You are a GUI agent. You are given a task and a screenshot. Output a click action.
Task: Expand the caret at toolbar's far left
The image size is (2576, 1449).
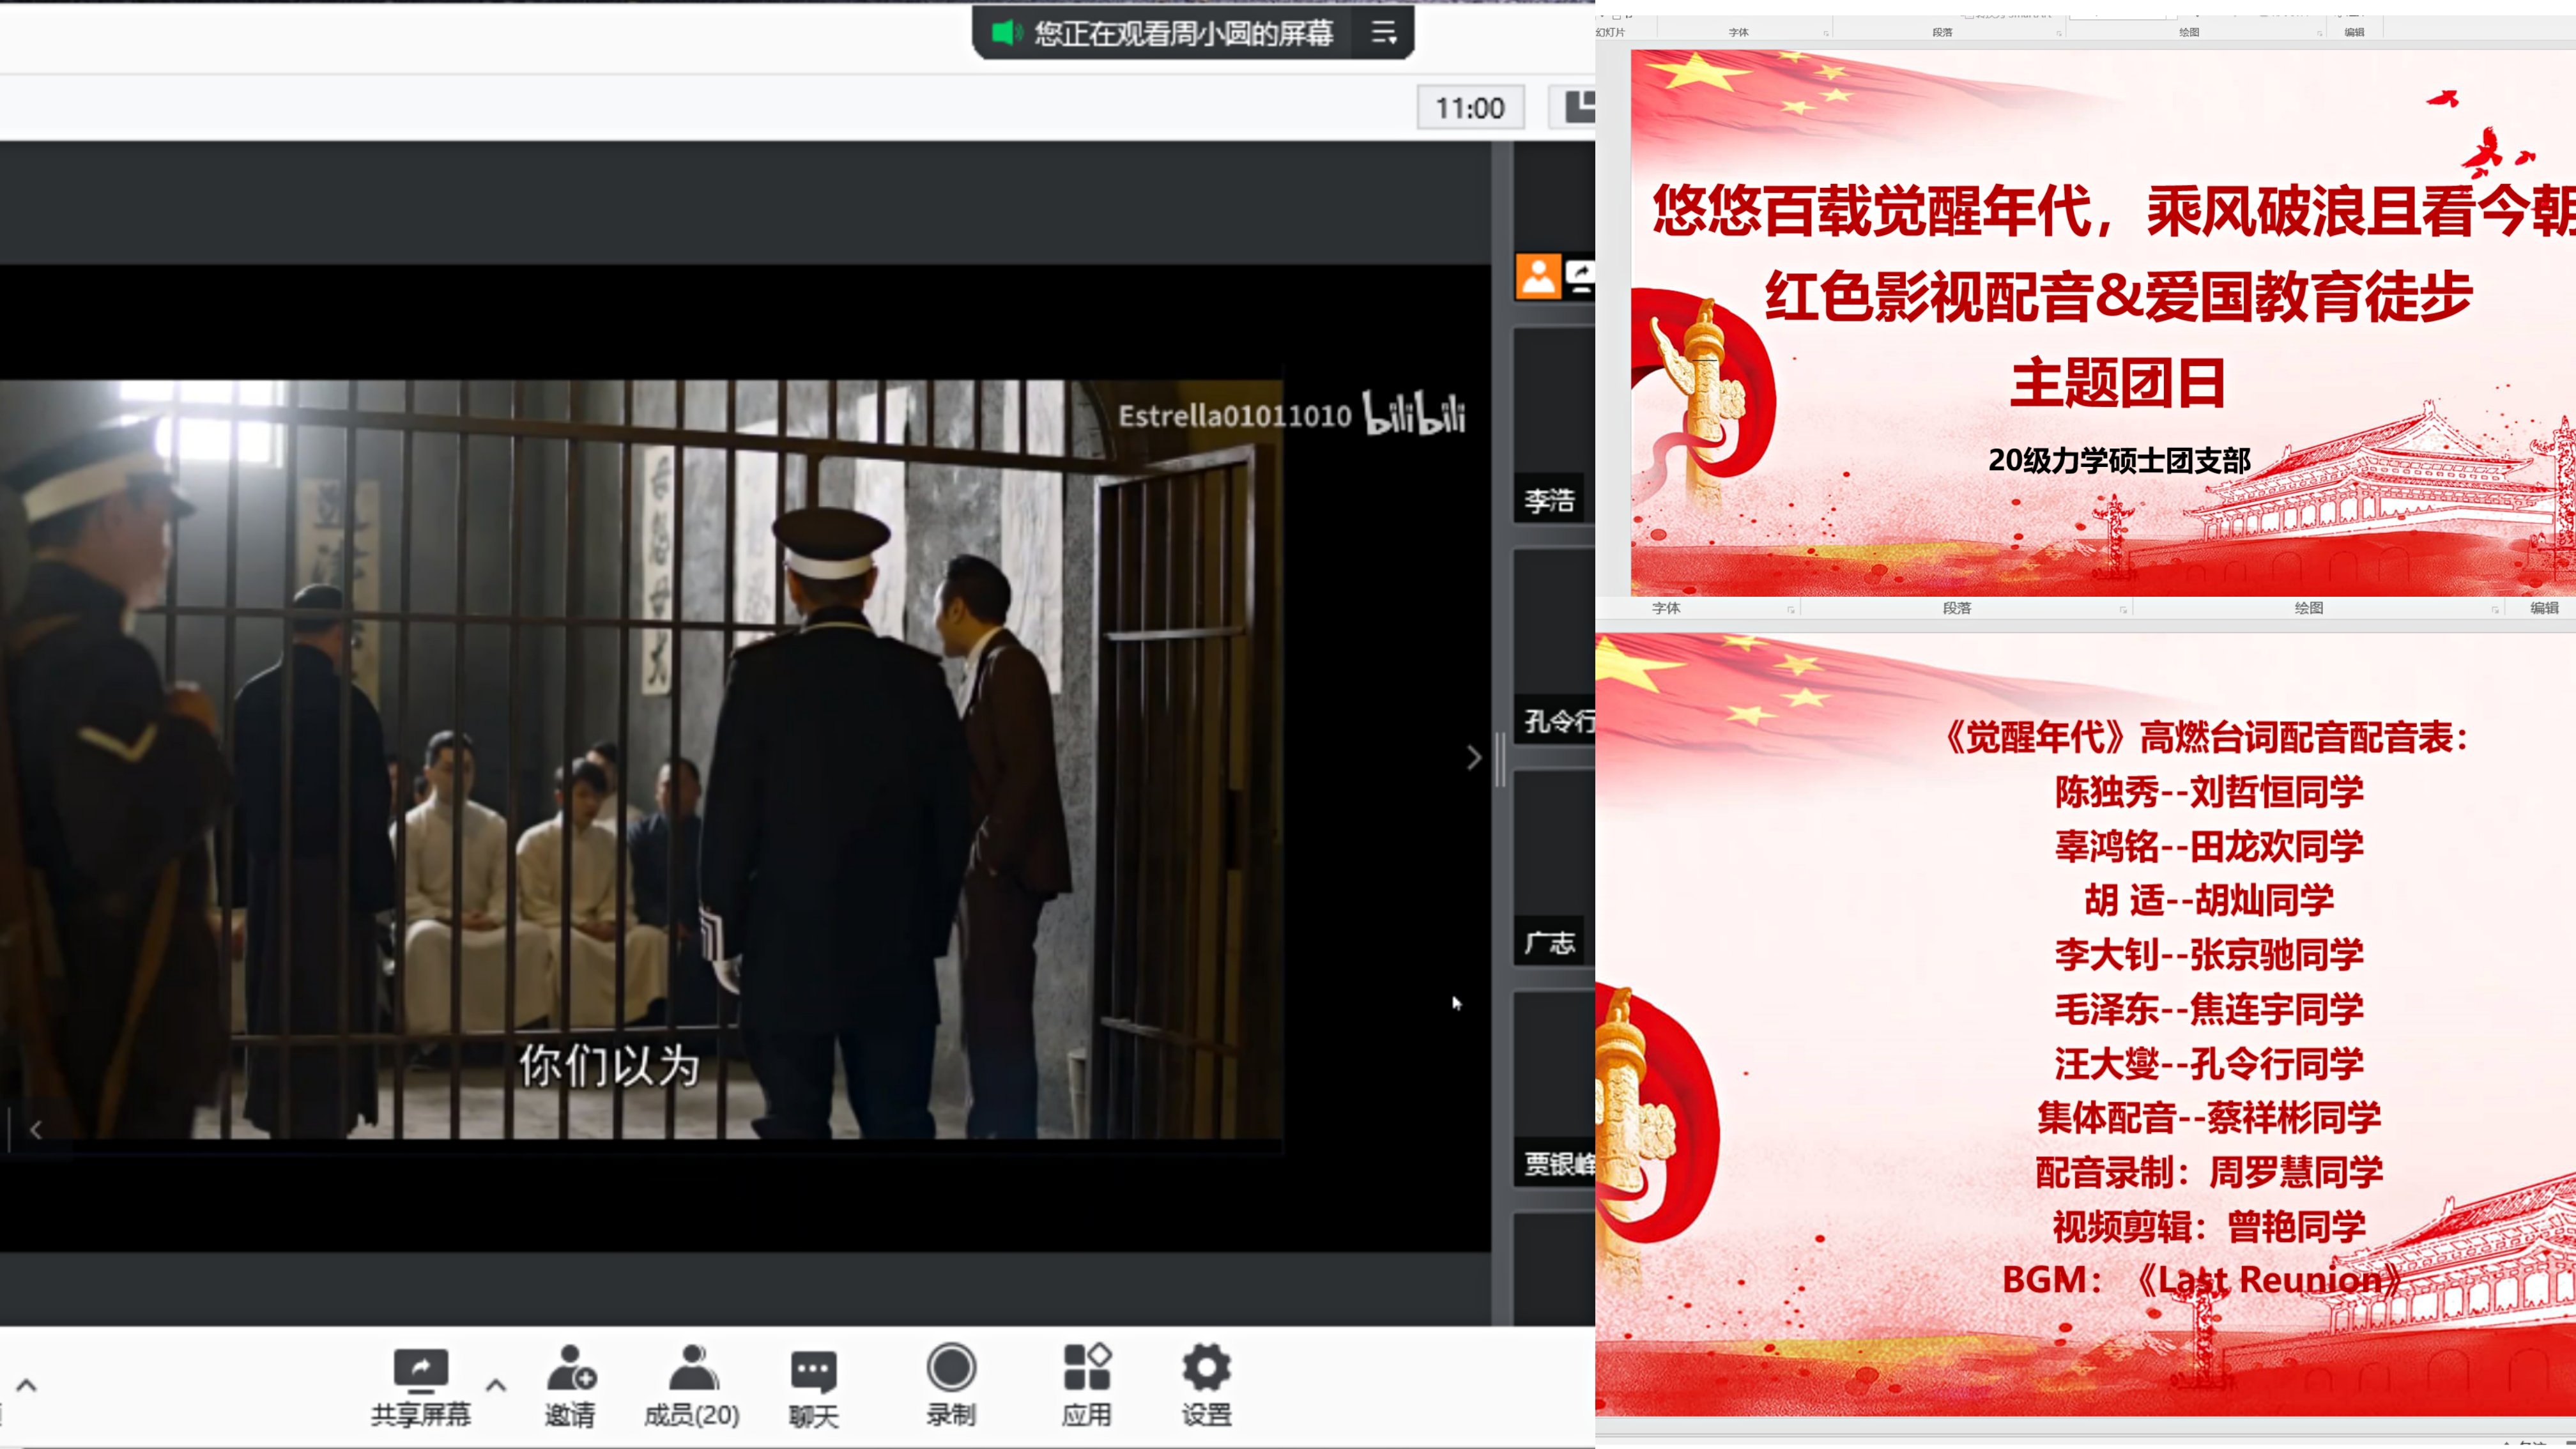(27, 1385)
